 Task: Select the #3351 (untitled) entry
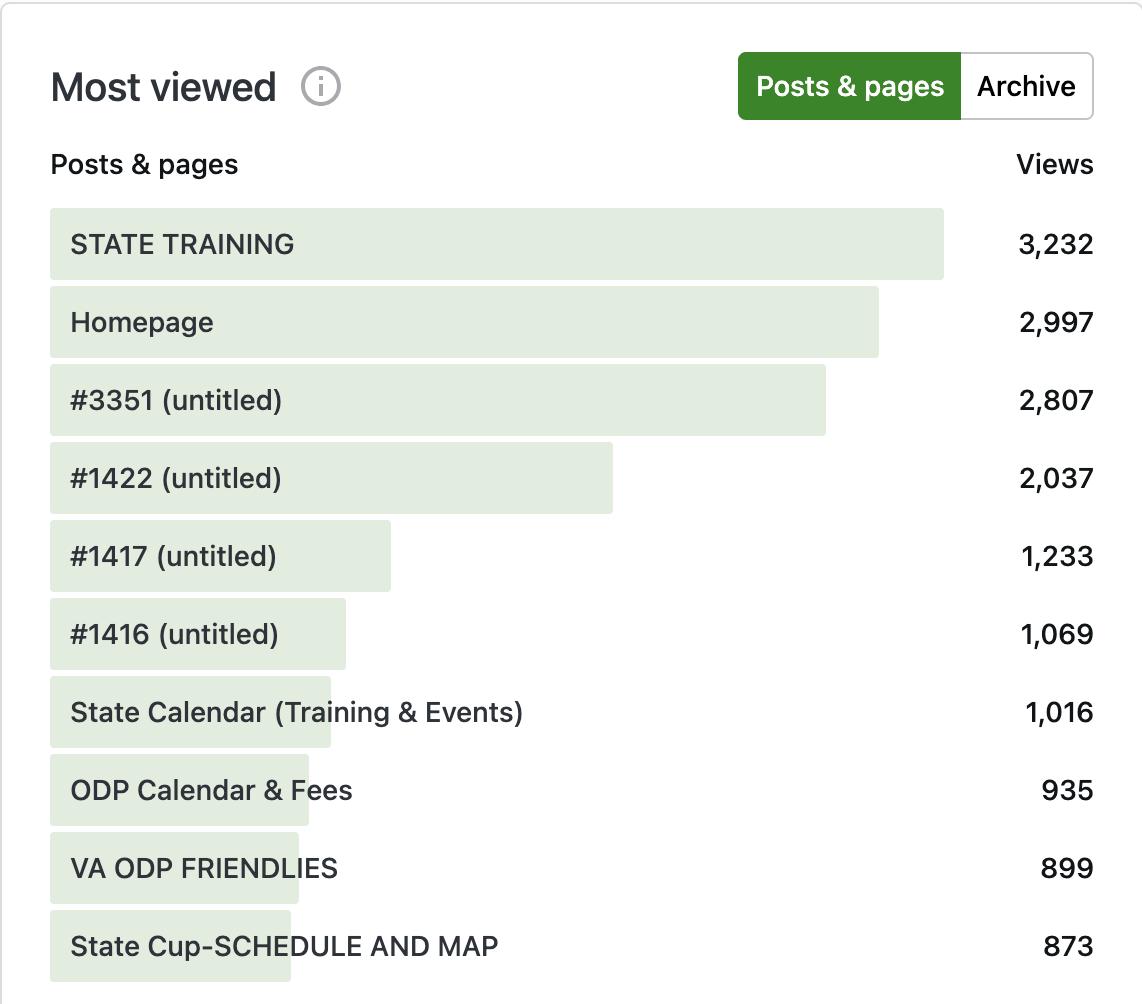(176, 400)
